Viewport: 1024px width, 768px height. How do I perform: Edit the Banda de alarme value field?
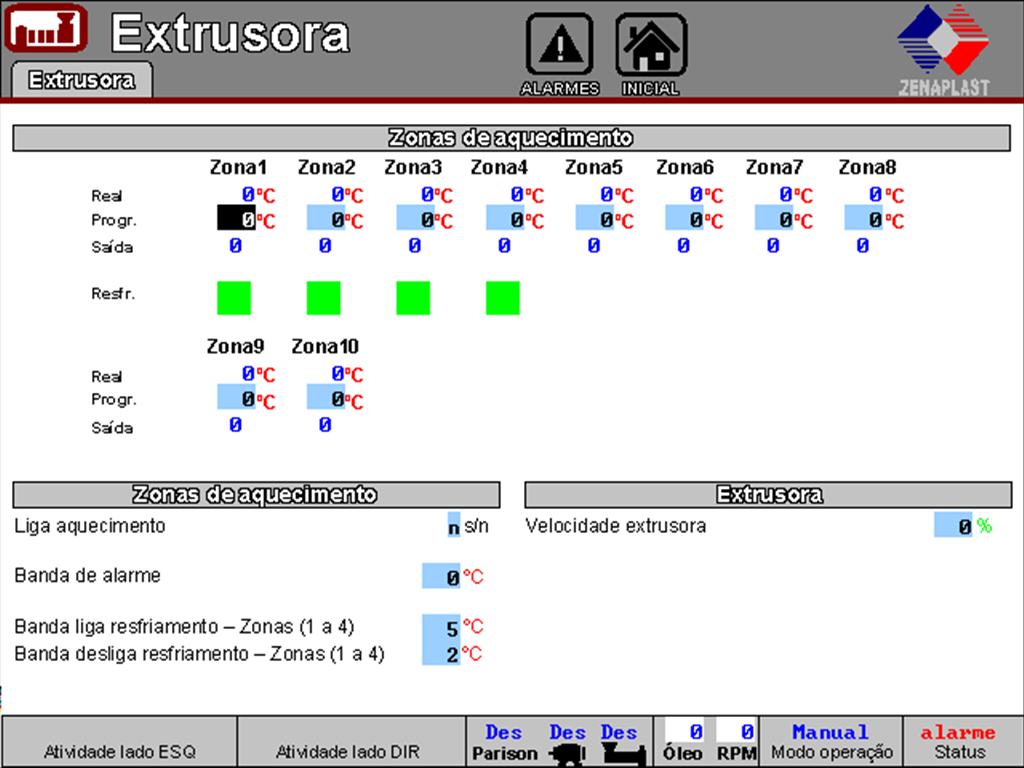tap(441, 576)
